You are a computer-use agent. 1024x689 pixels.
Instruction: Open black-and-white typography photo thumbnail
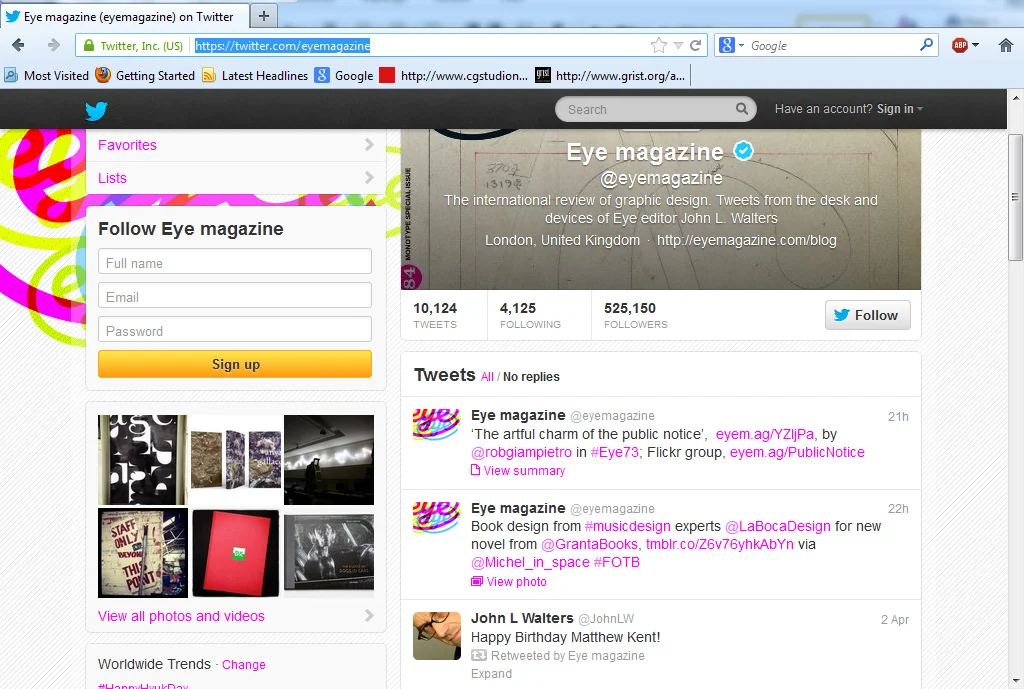(143, 460)
